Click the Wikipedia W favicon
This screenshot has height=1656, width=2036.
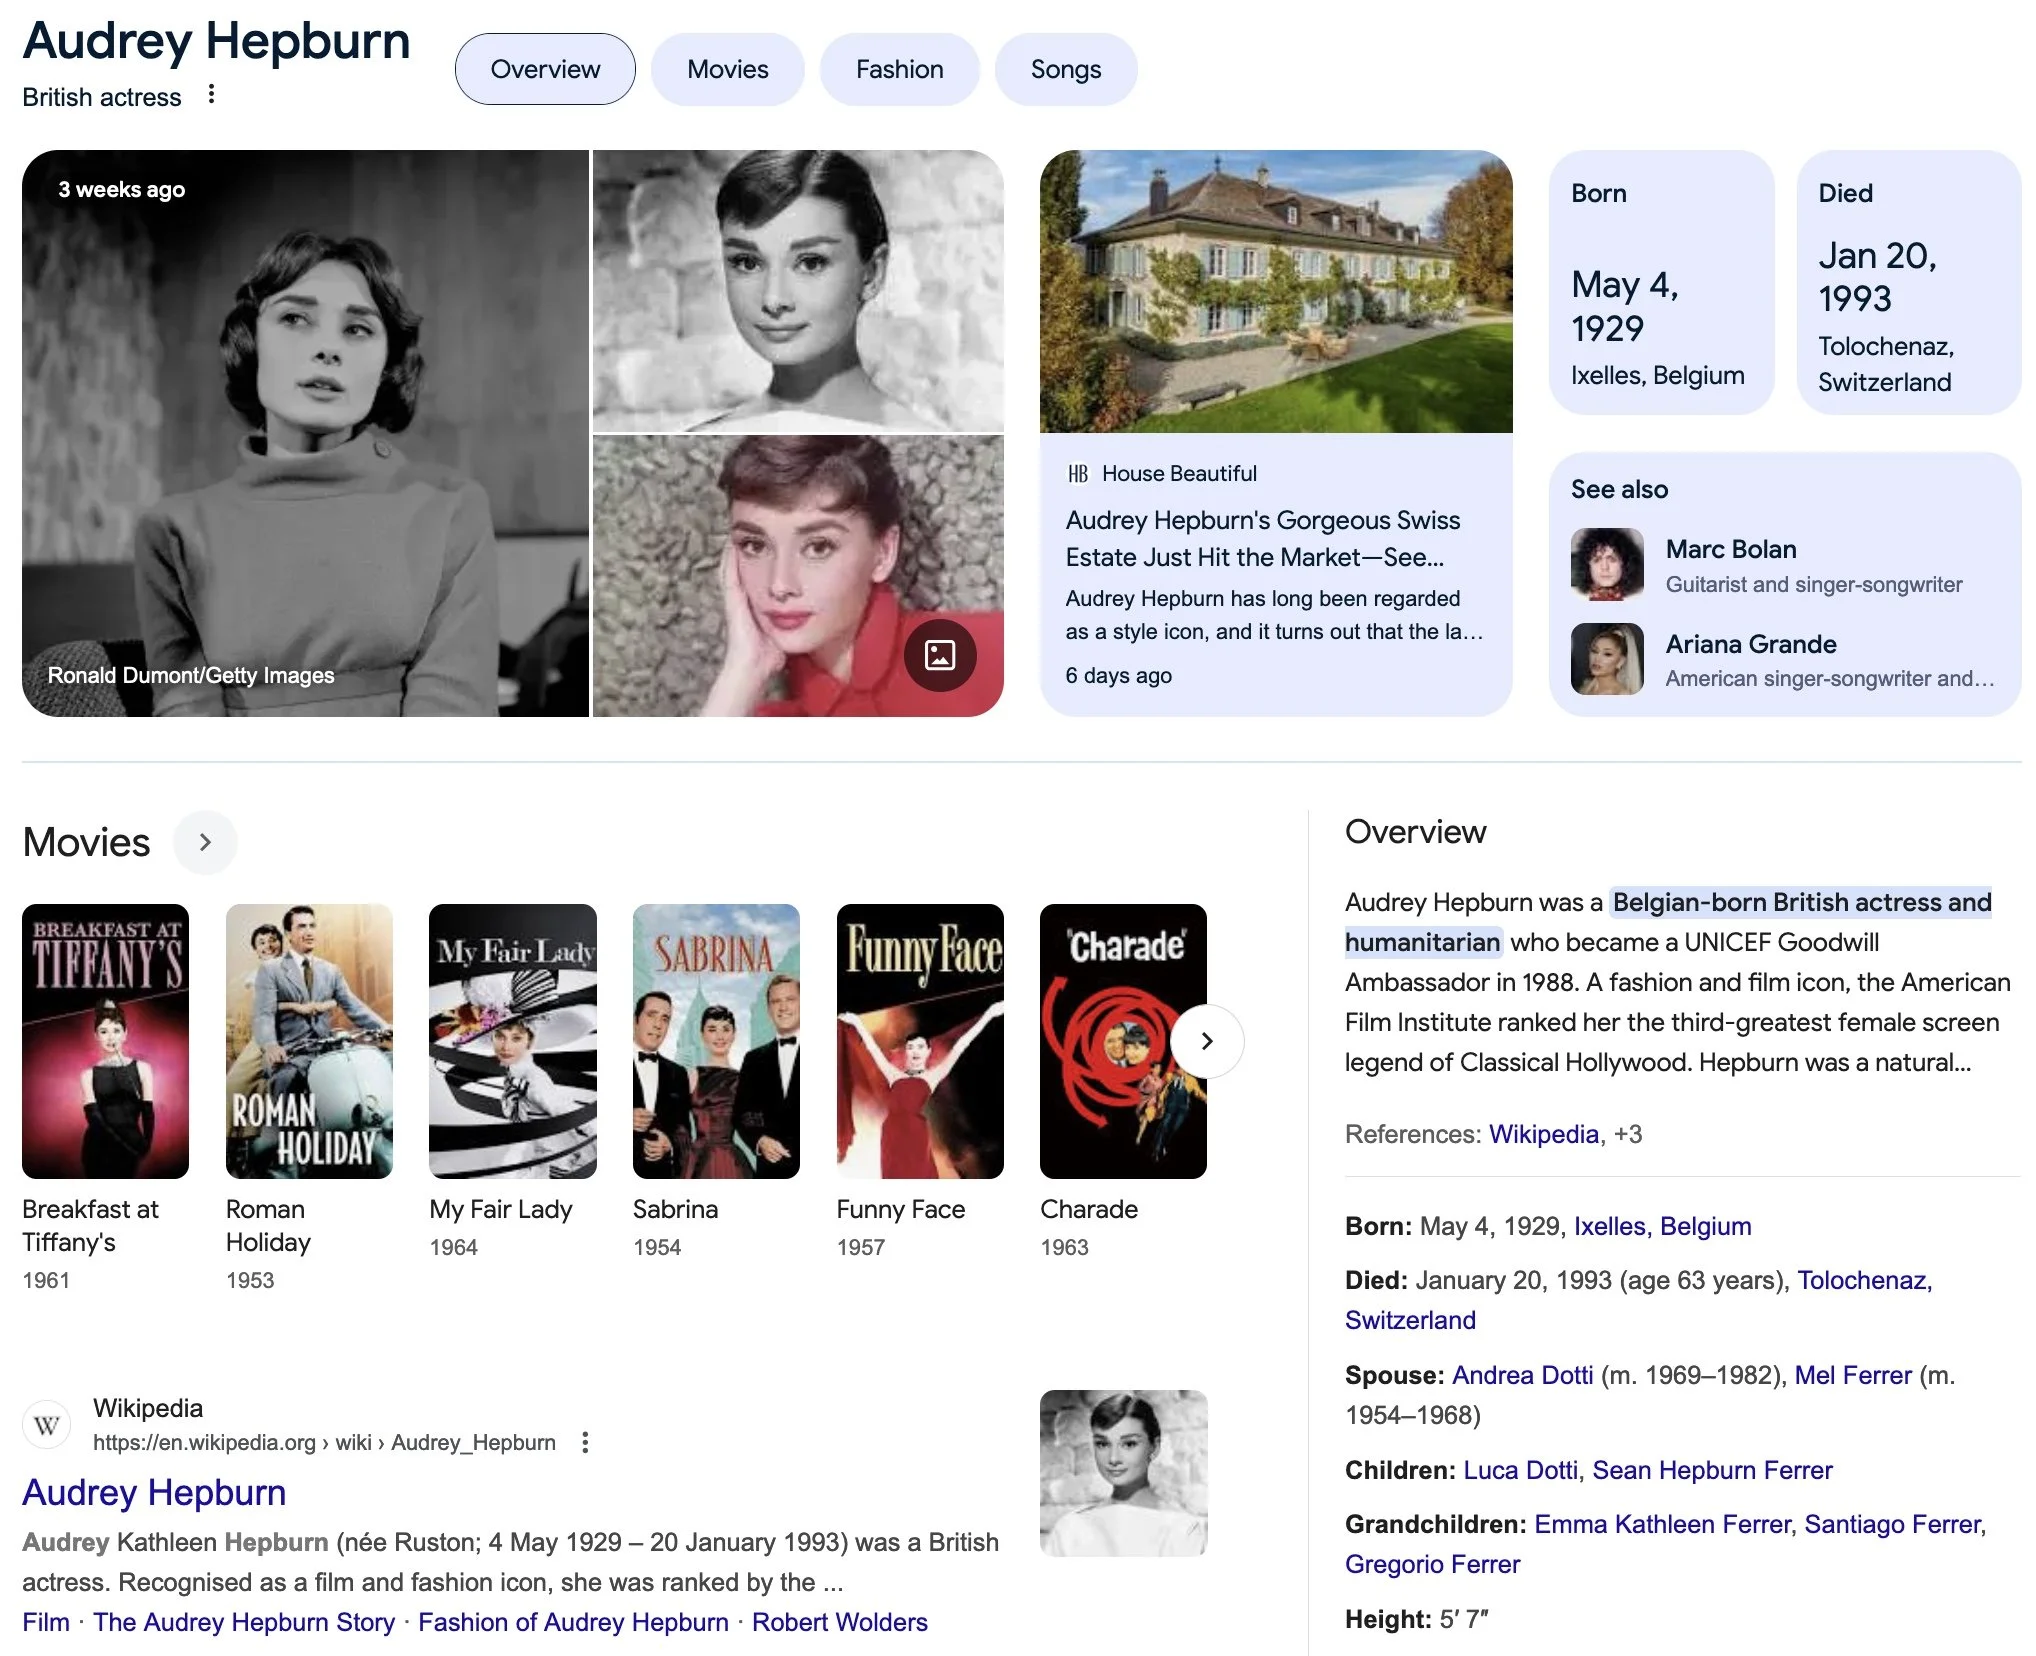[46, 1425]
